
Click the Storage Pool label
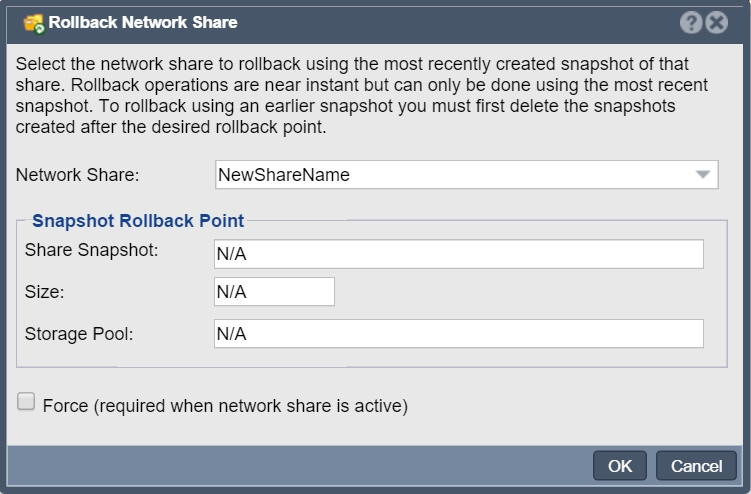(79, 334)
